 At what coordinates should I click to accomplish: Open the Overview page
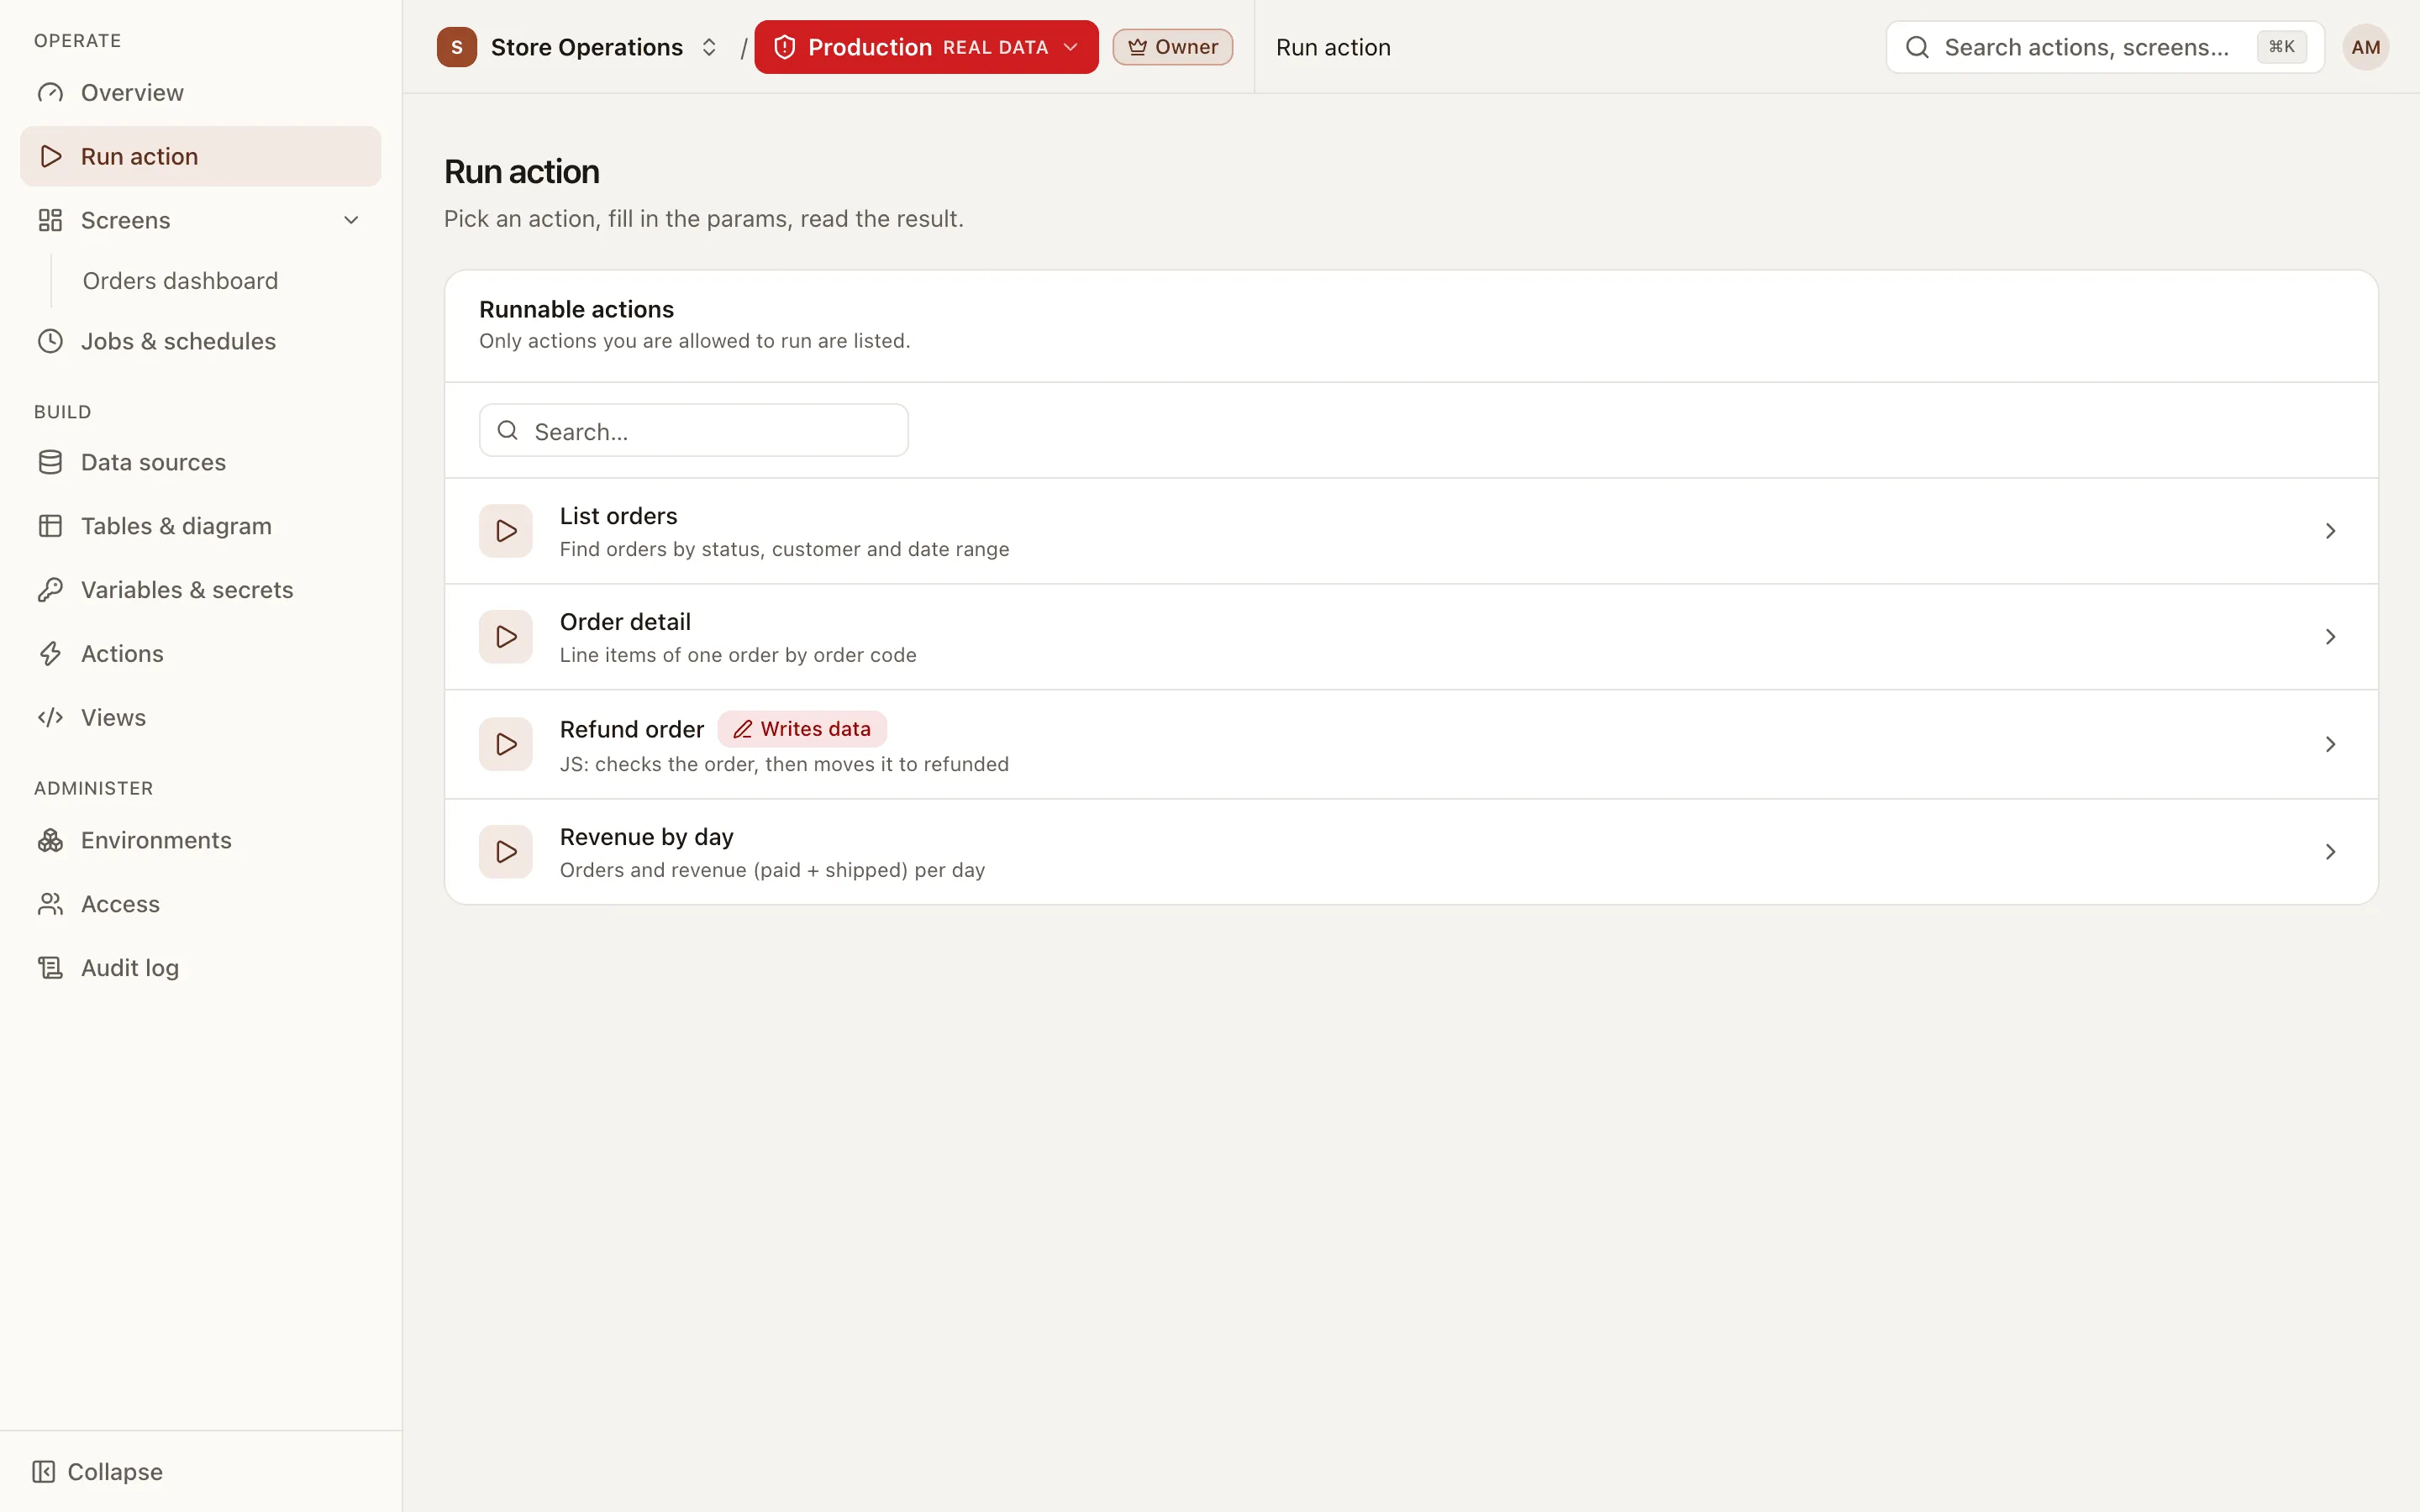(x=200, y=92)
